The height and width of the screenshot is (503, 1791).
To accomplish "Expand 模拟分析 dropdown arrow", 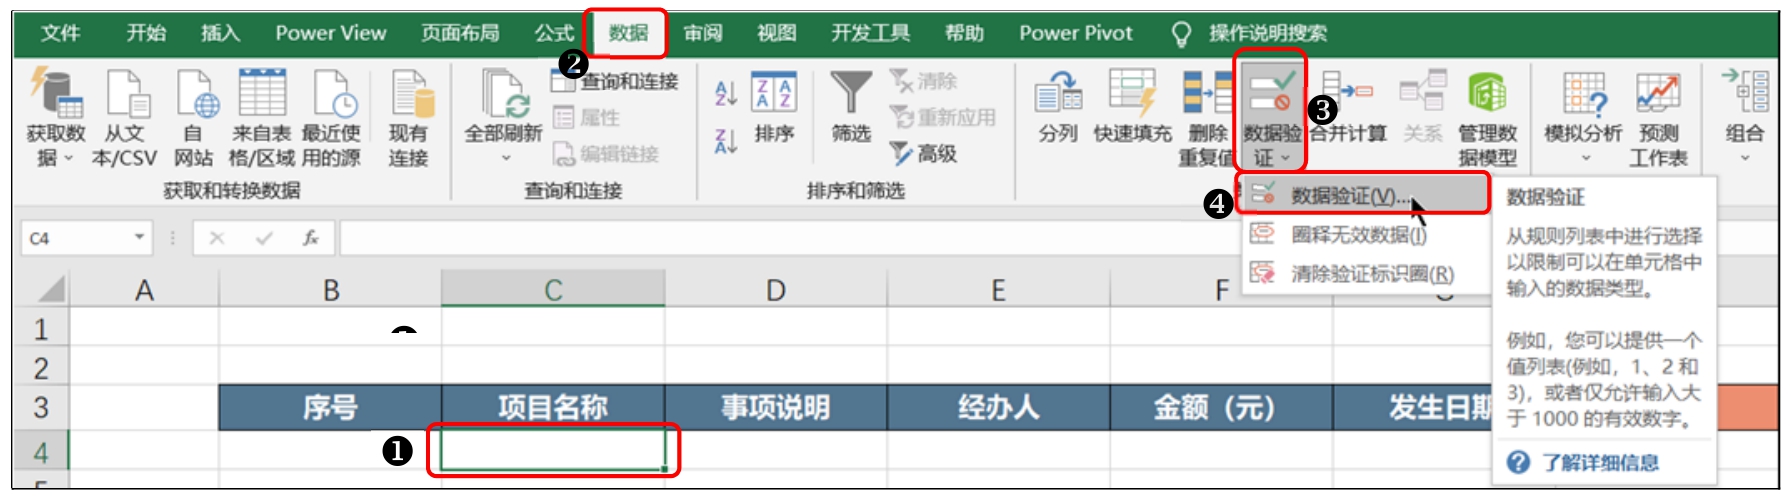I will 1585,158.
